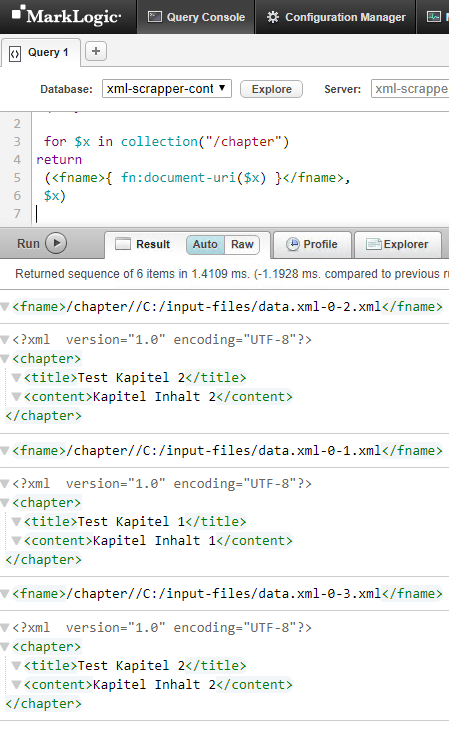Select the Query 1 tab
This screenshot has width=449, height=732.
(40, 52)
